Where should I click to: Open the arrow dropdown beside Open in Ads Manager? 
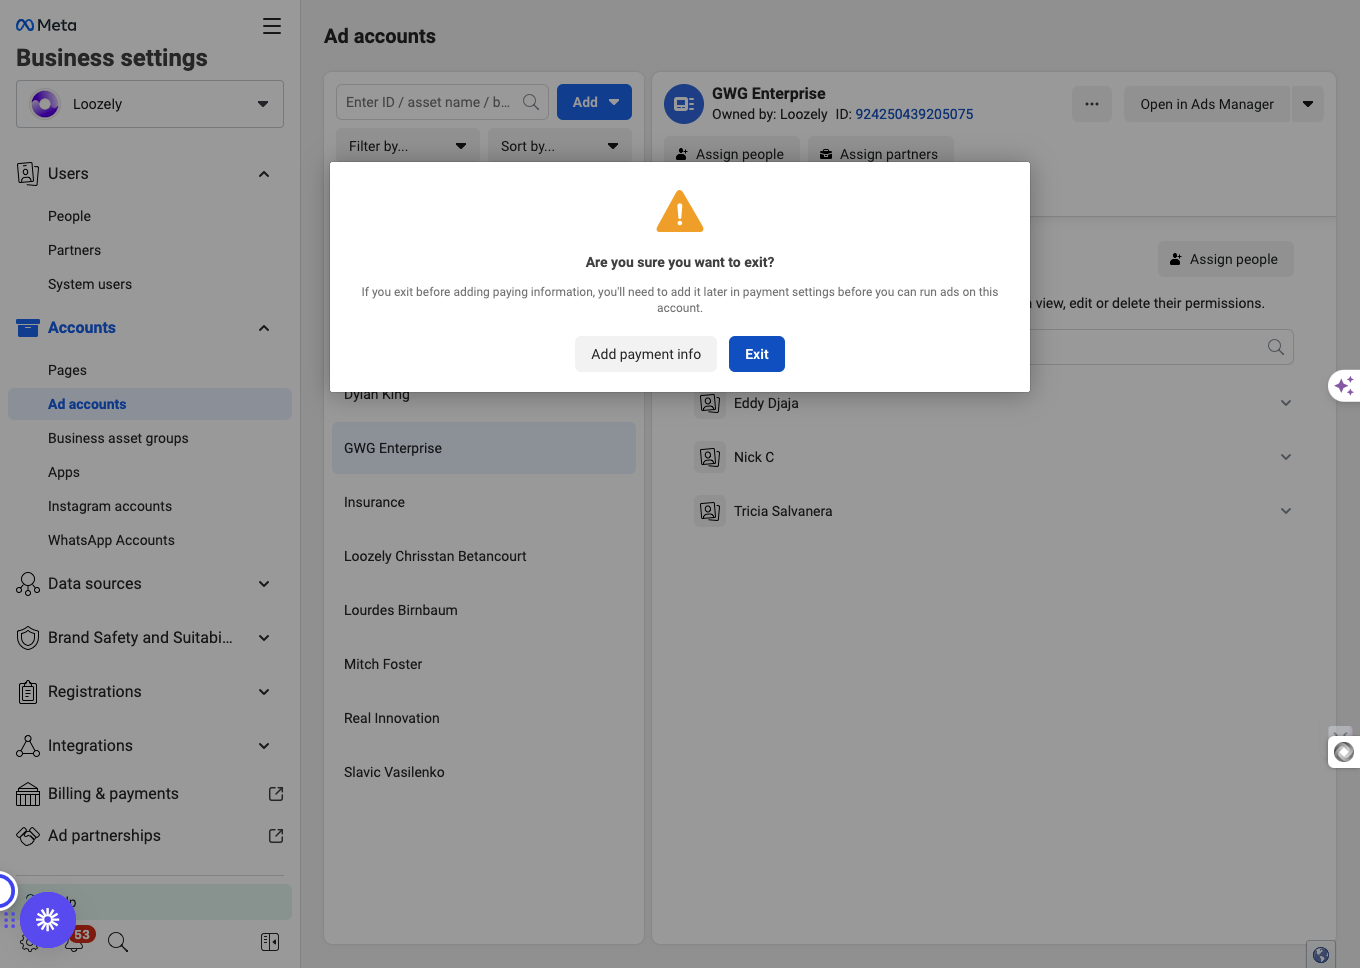tap(1308, 104)
